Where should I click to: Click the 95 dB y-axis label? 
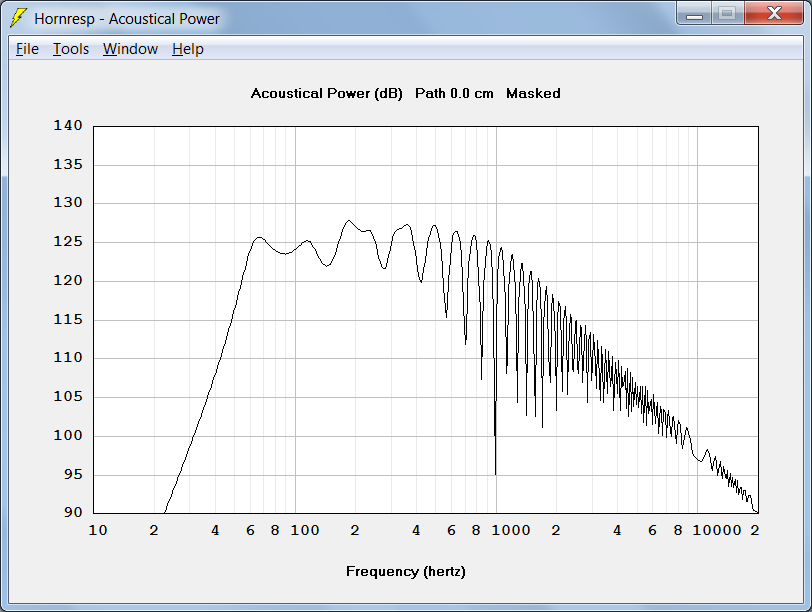pos(74,474)
